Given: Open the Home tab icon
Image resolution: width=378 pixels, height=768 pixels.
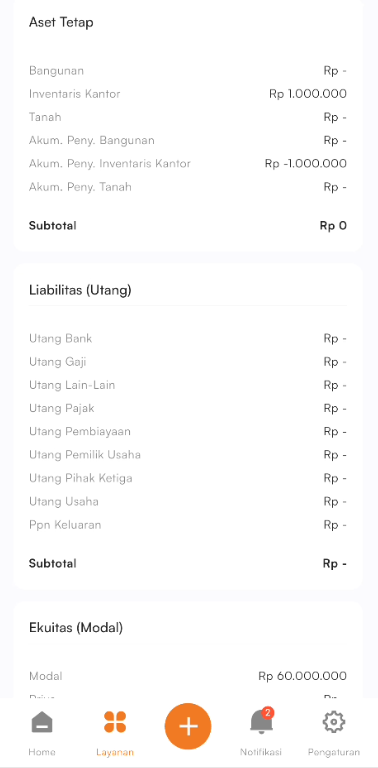Looking at the screenshot, I should pos(42,722).
